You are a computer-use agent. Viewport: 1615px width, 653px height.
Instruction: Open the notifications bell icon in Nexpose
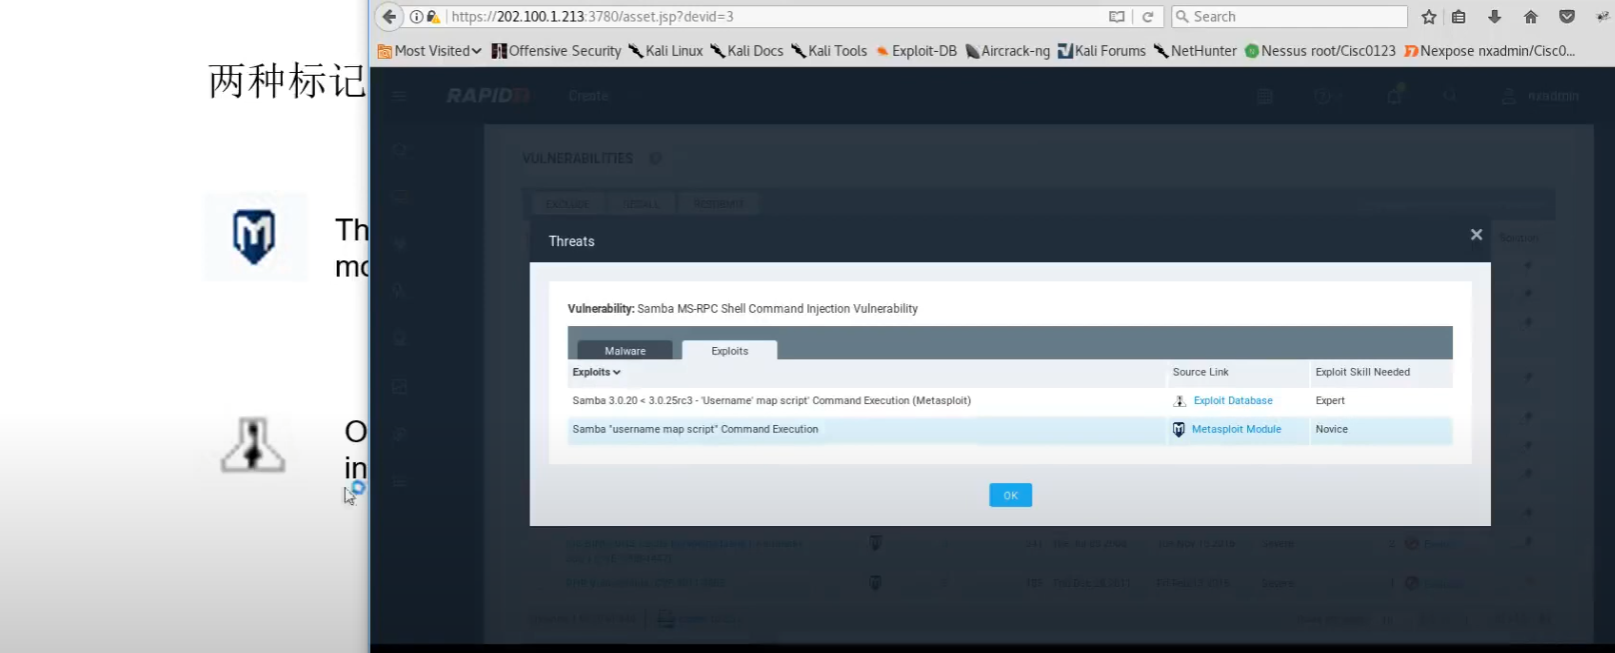pyautogui.click(x=1395, y=95)
